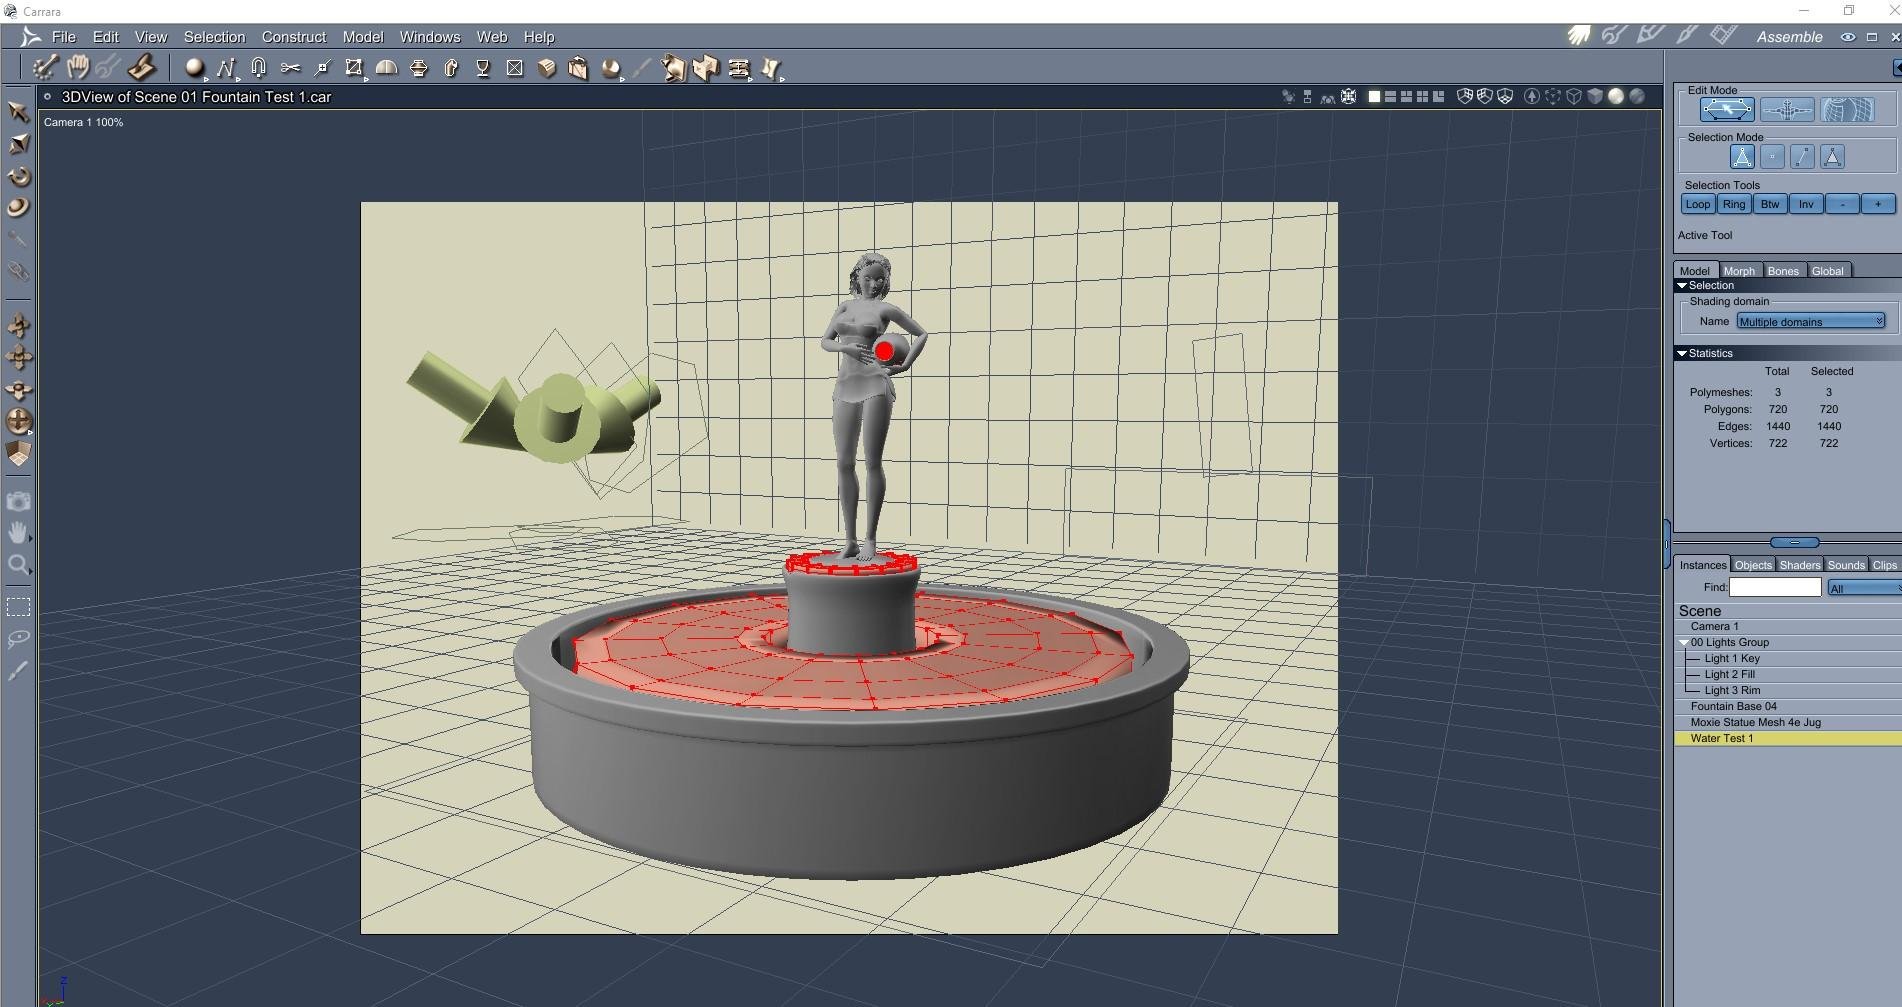
Task: Insert a sphere primitive from the toolbar
Action: pos(194,68)
